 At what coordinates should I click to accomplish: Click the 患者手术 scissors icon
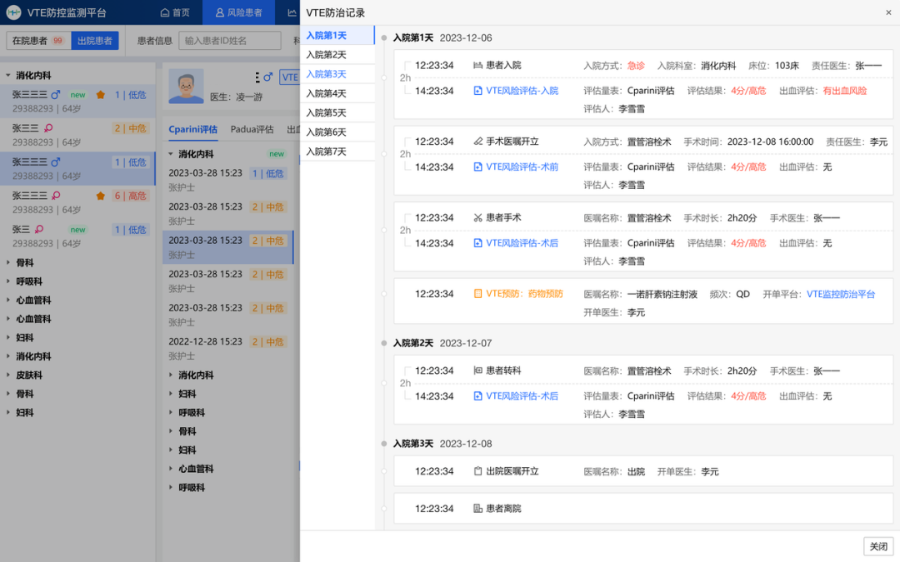click(x=478, y=218)
